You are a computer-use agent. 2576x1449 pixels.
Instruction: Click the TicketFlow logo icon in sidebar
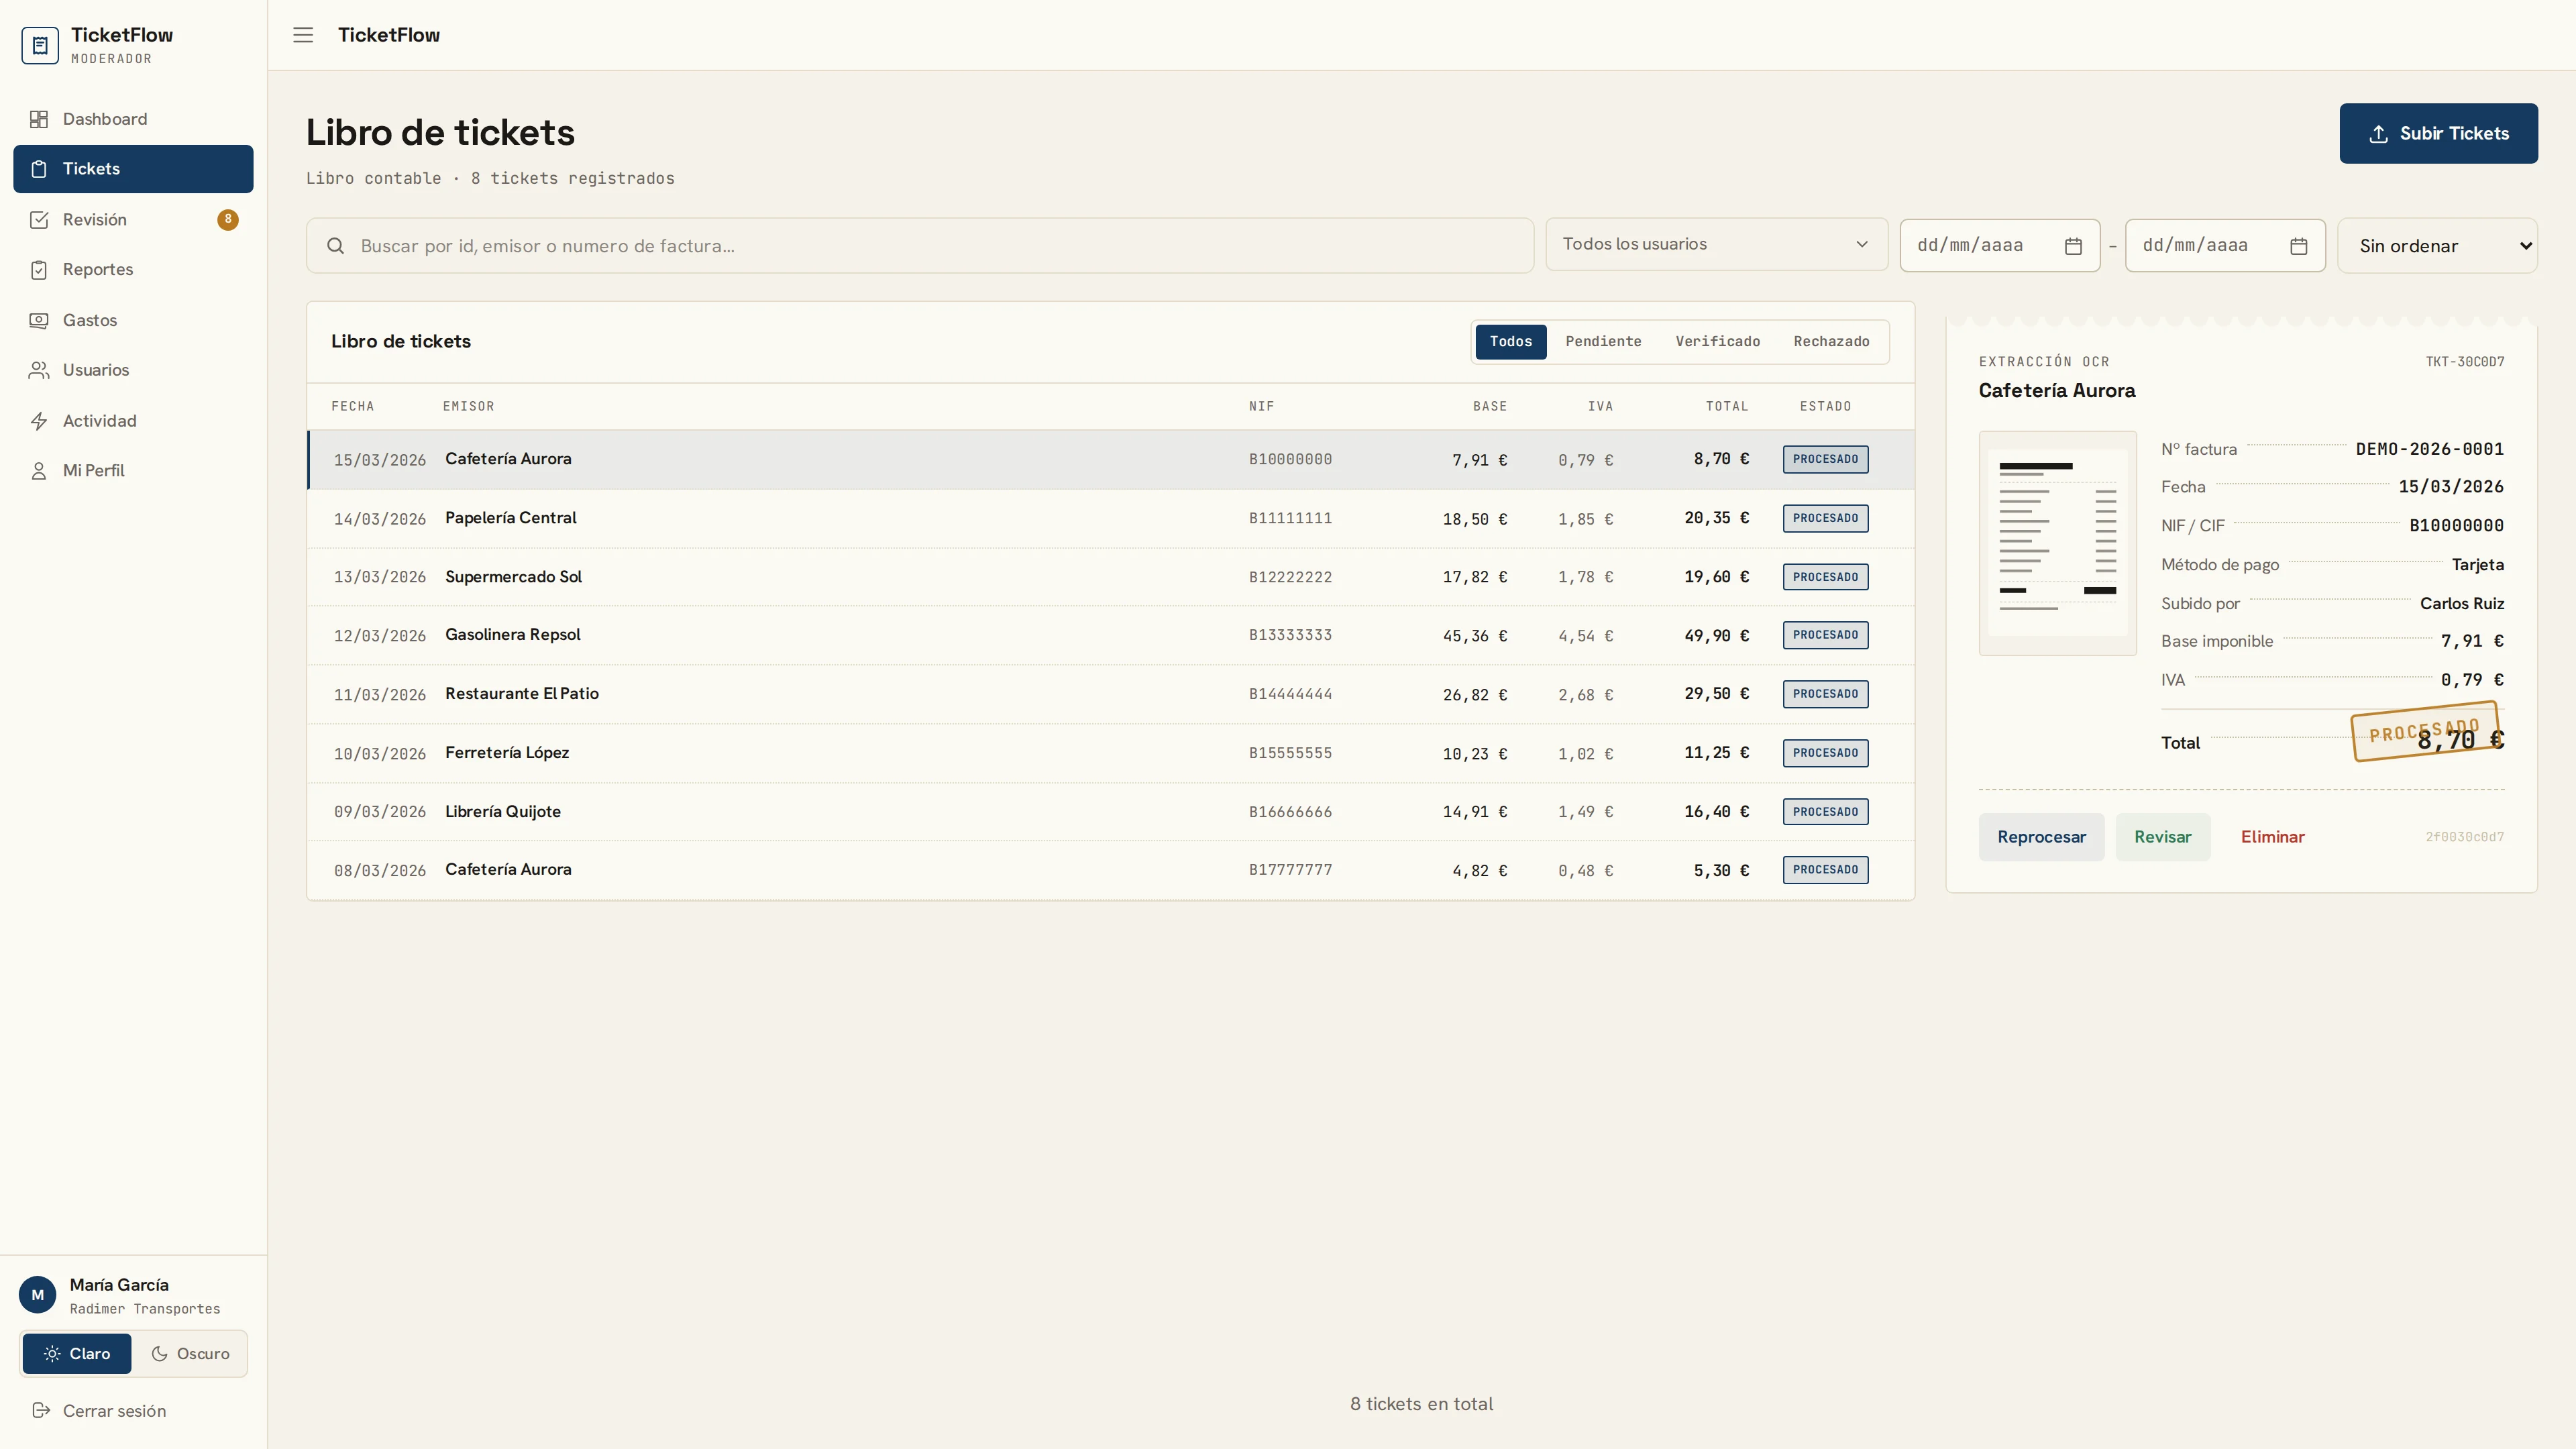point(40,45)
